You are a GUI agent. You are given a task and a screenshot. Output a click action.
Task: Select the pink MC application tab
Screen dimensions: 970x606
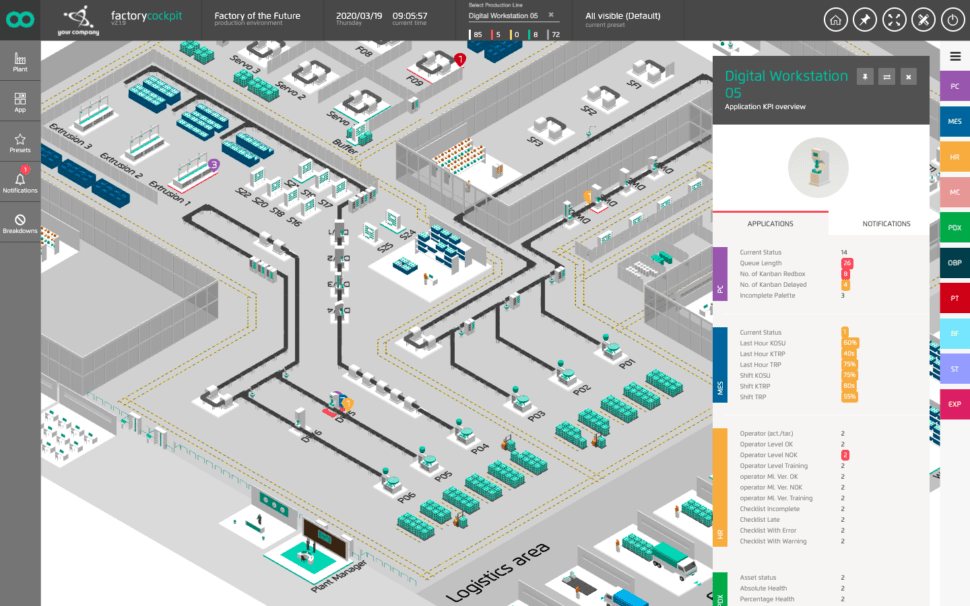(x=955, y=192)
